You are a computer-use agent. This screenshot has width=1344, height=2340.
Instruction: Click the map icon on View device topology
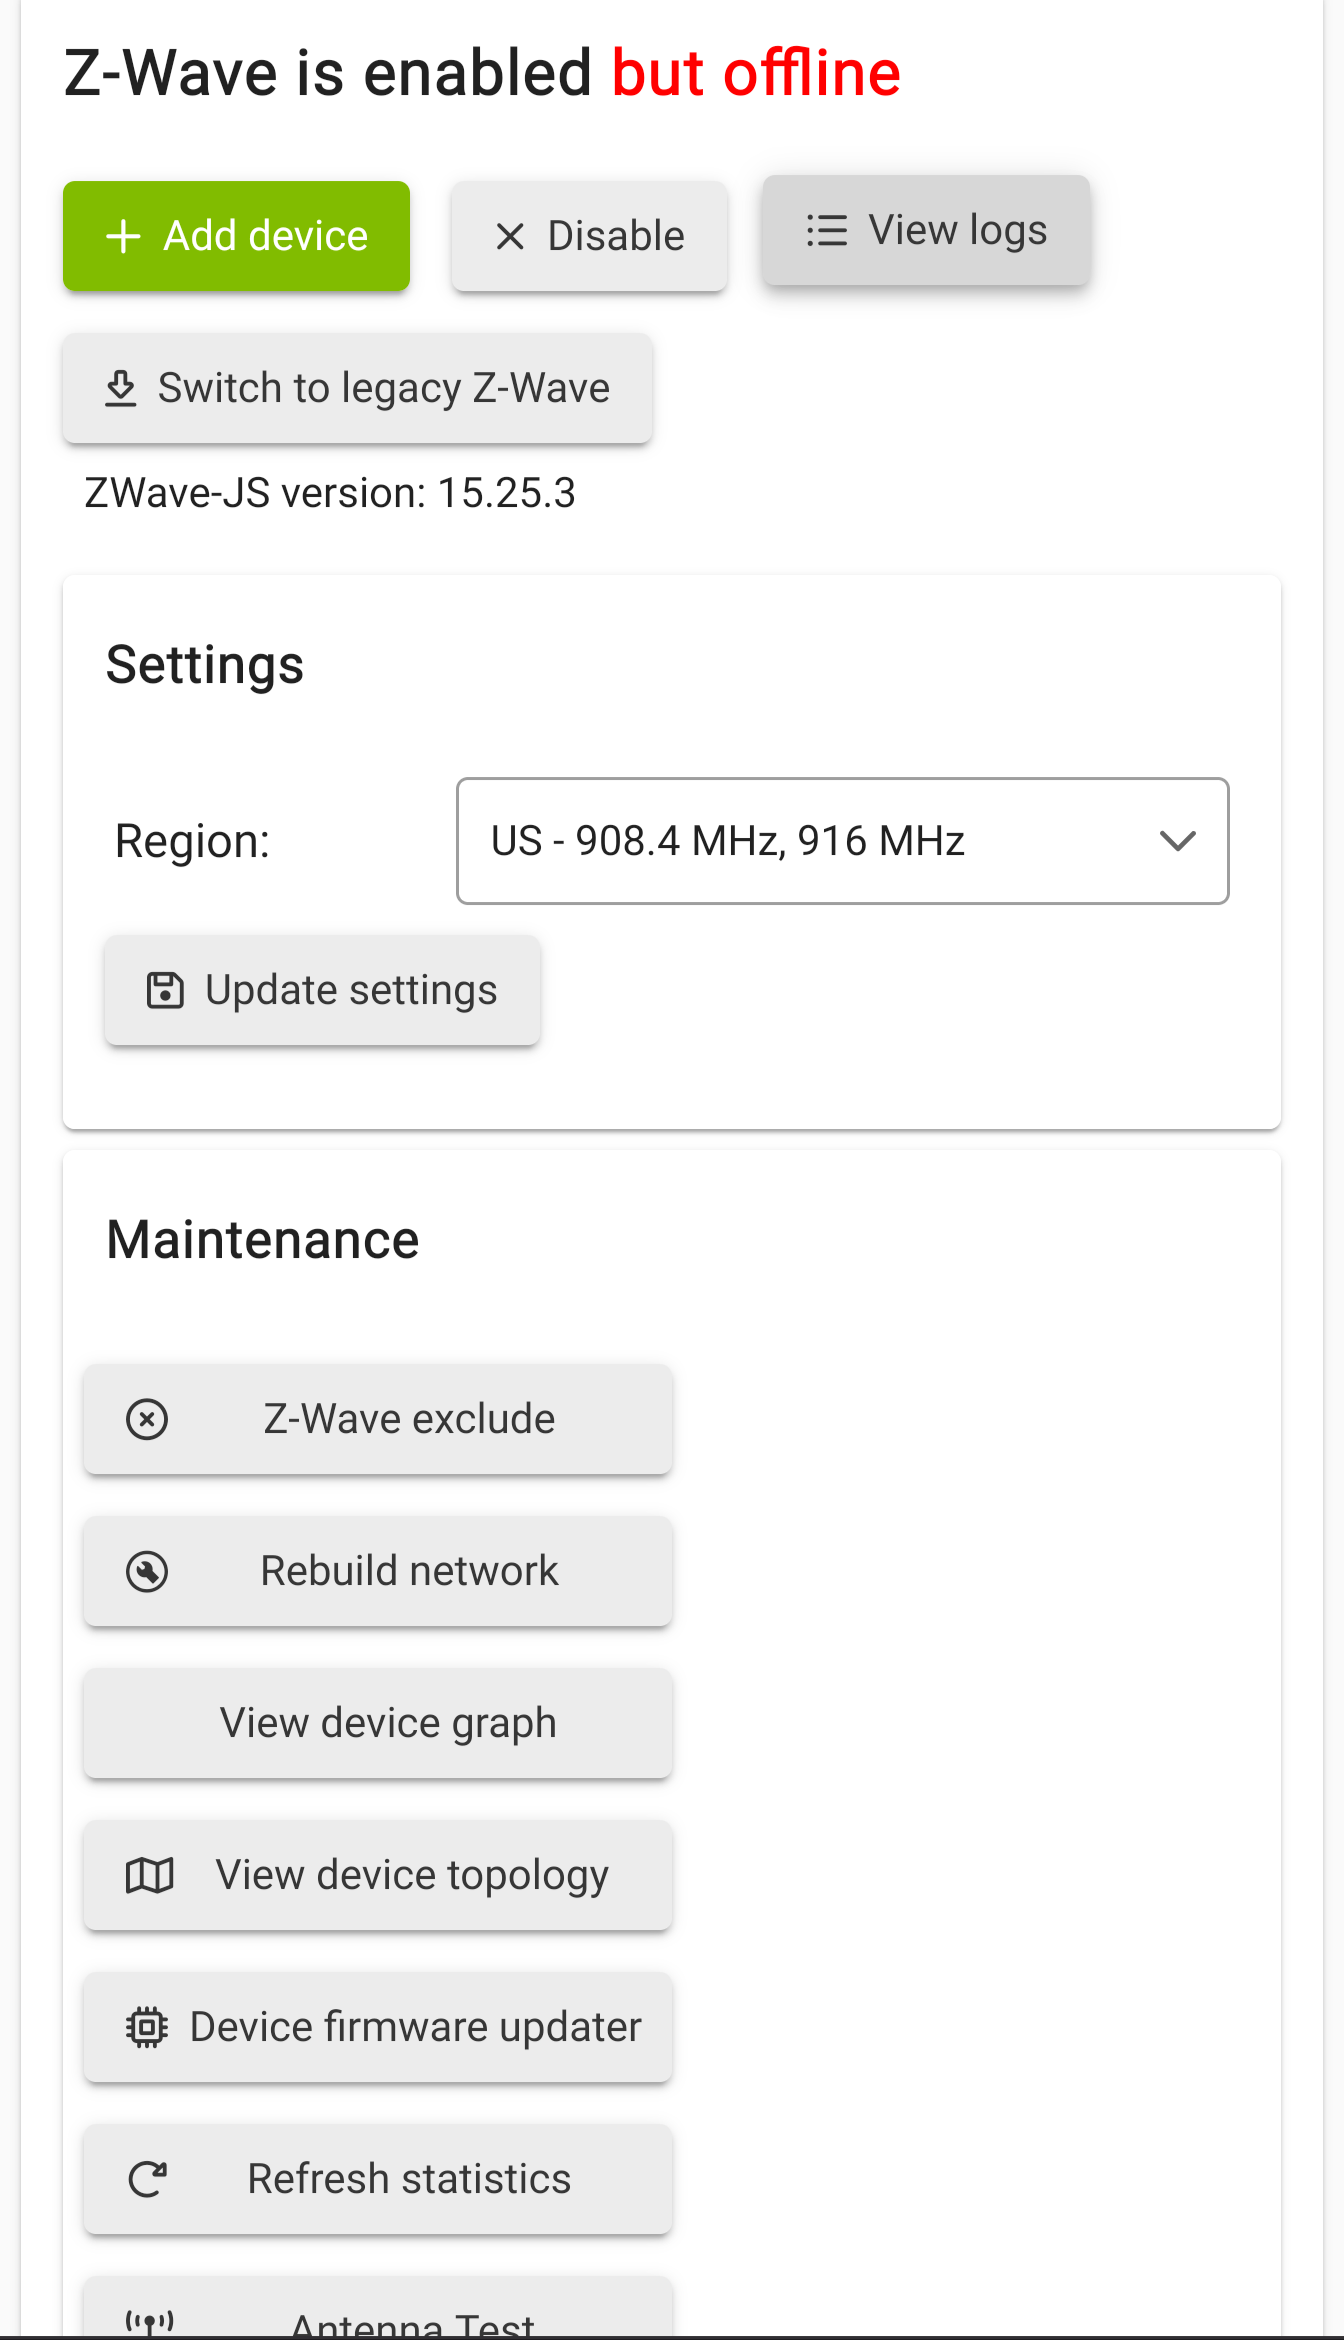click(150, 1875)
